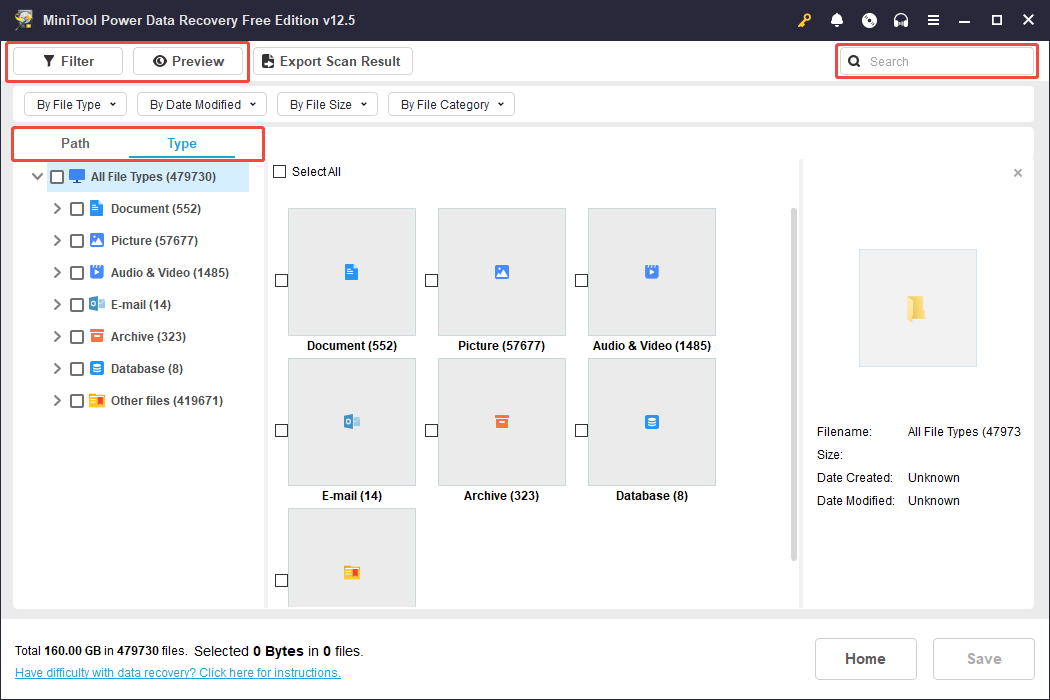The width and height of the screenshot is (1050, 700).
Task: Open the data recovery instructions link
Action: (x=177, y=672)
